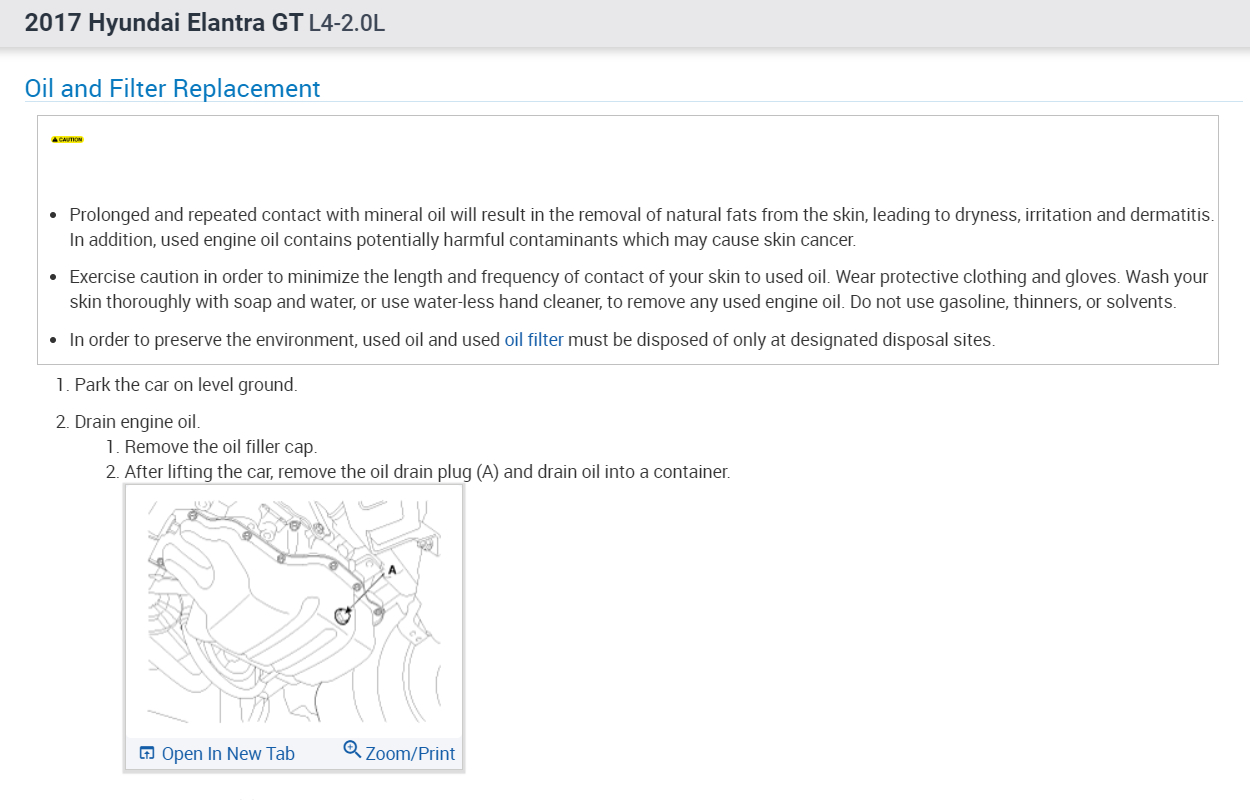Image resolution: width=1250 pixels, height=800 pixels.
Task: Click 'Remove the oil filler cap' substep
Action: (220, 447)
